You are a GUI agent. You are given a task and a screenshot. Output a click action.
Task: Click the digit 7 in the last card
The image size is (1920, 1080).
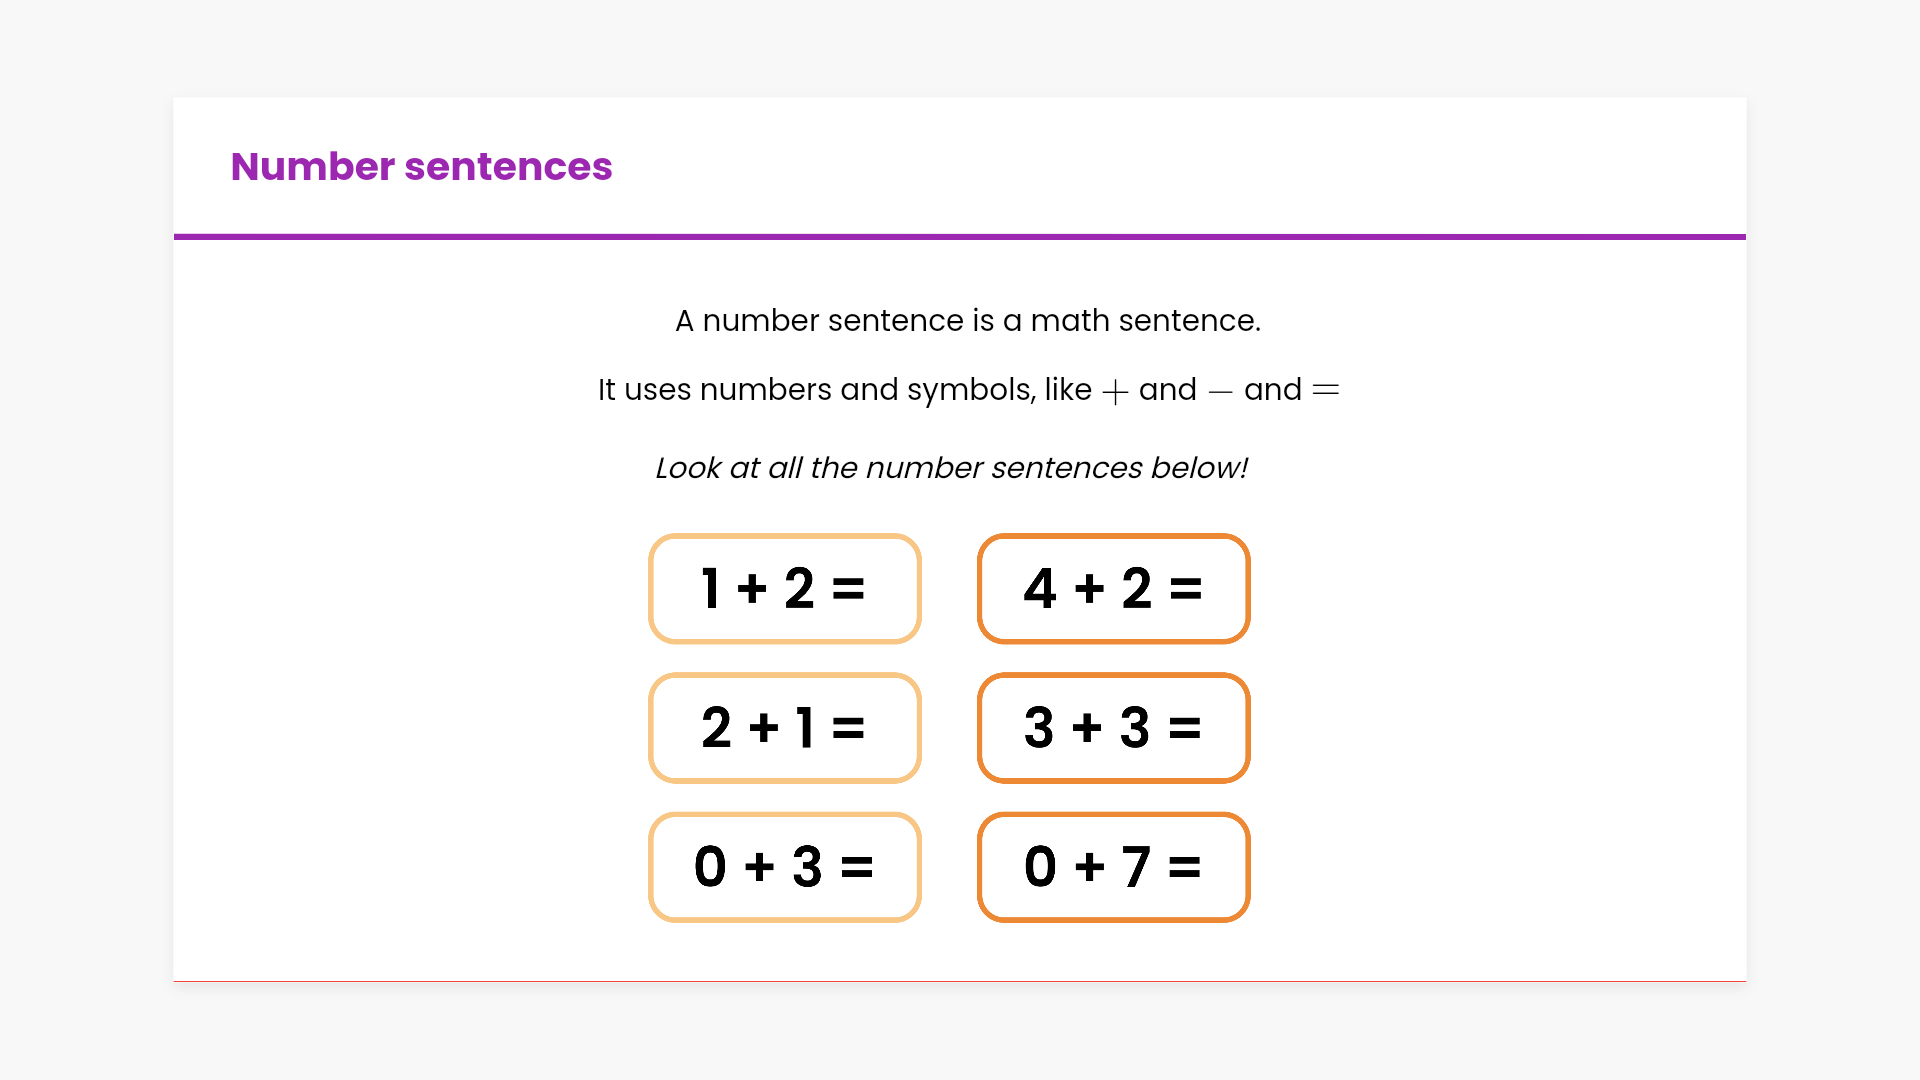(x=1135, y=866)
